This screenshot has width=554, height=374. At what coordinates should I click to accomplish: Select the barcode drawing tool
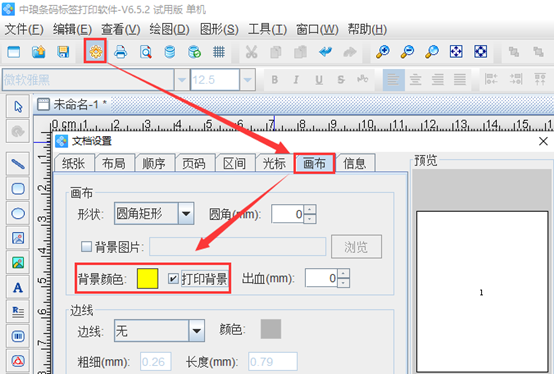(x=18, y=336)
